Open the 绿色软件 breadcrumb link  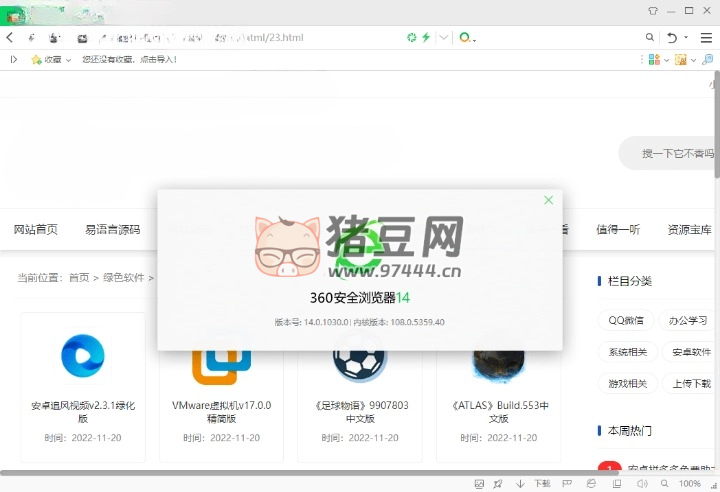[x=124, y=277]
